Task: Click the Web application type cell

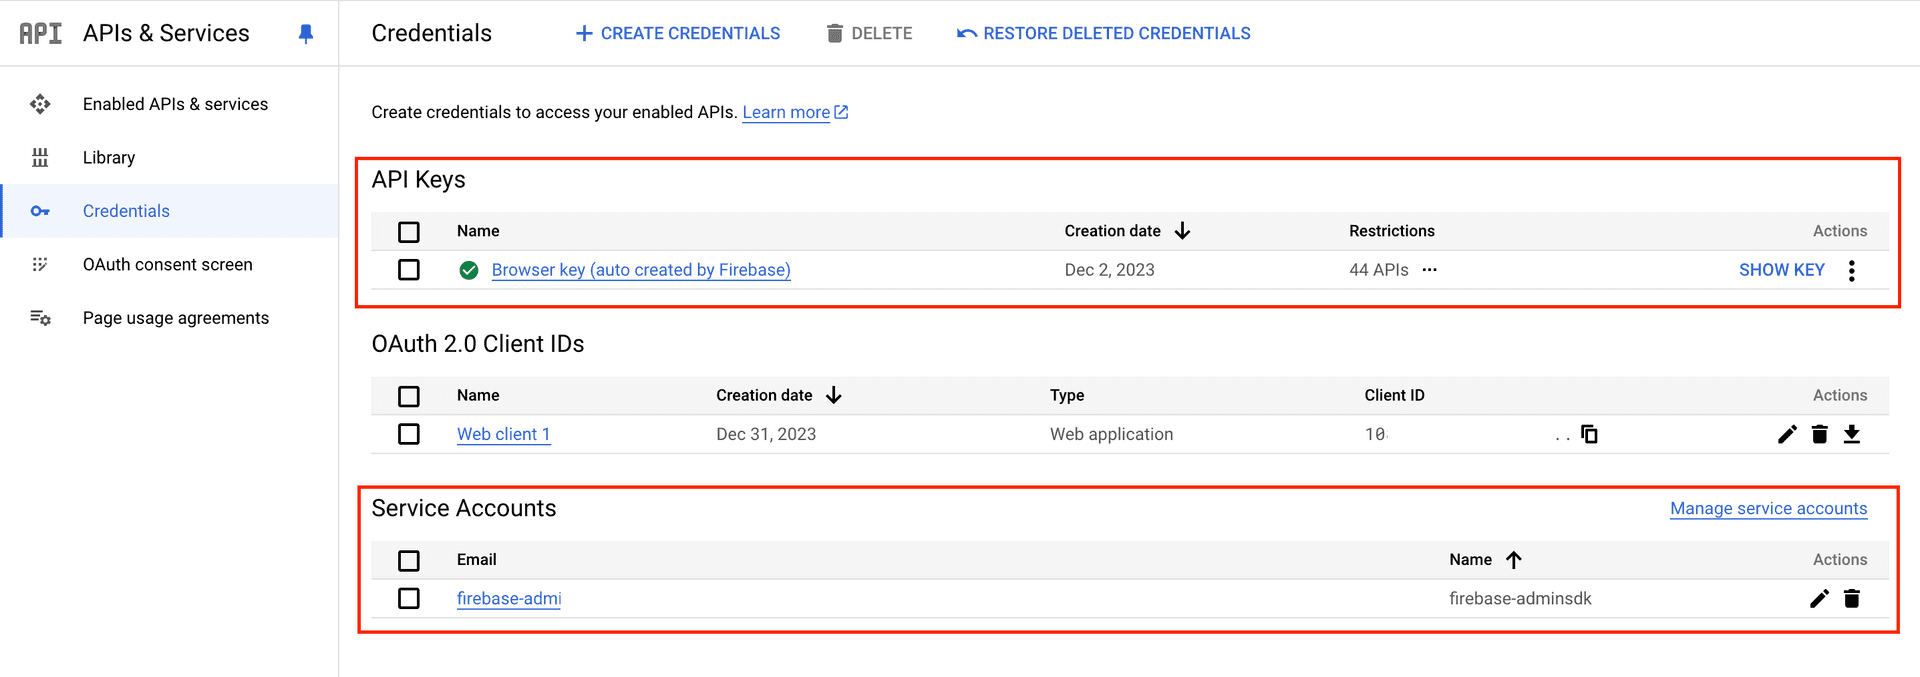Action: point(1111,434)
